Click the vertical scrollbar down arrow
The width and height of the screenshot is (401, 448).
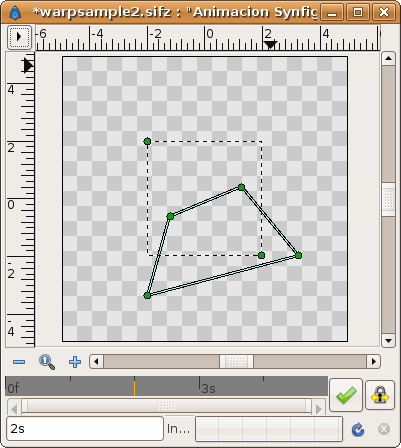(388, 341)
